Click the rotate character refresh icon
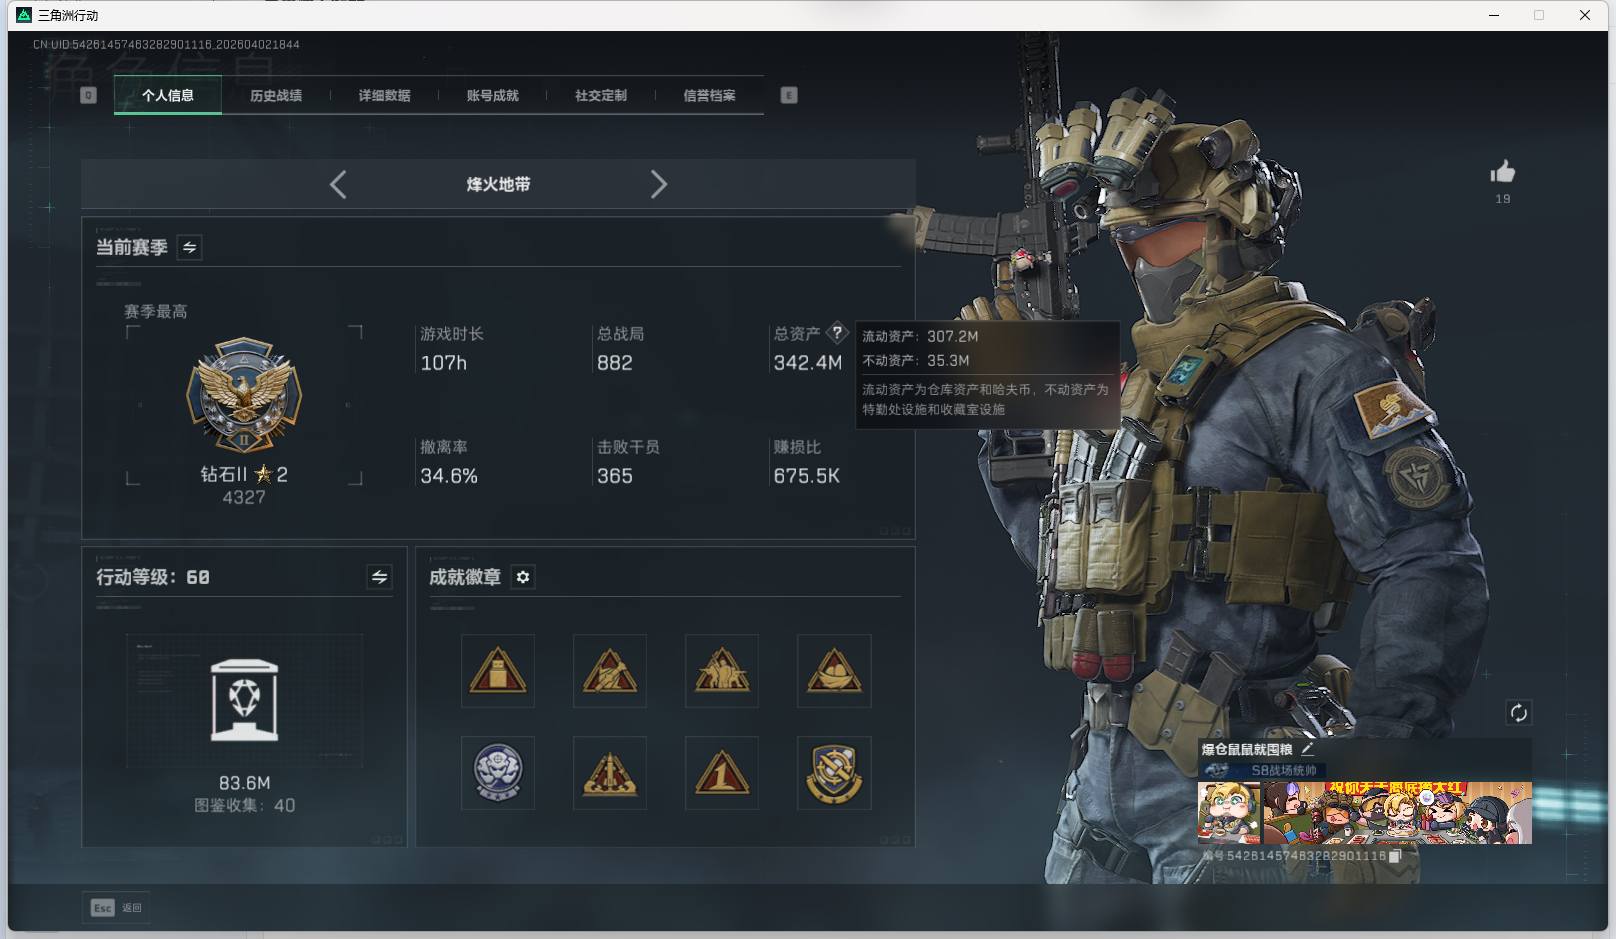The width and height of the screenshot is (1616, 939). [x=1518, y=713]
